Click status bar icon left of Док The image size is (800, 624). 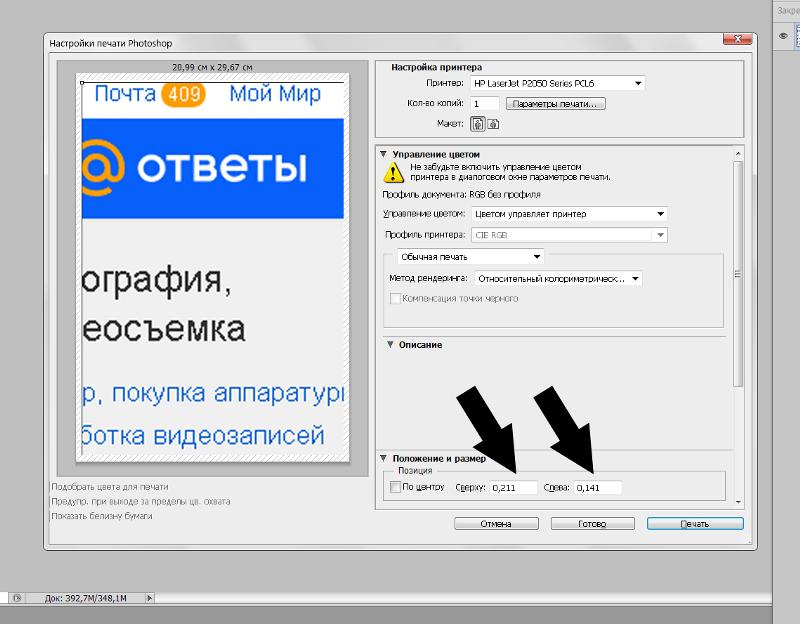[x=17, y=598]
